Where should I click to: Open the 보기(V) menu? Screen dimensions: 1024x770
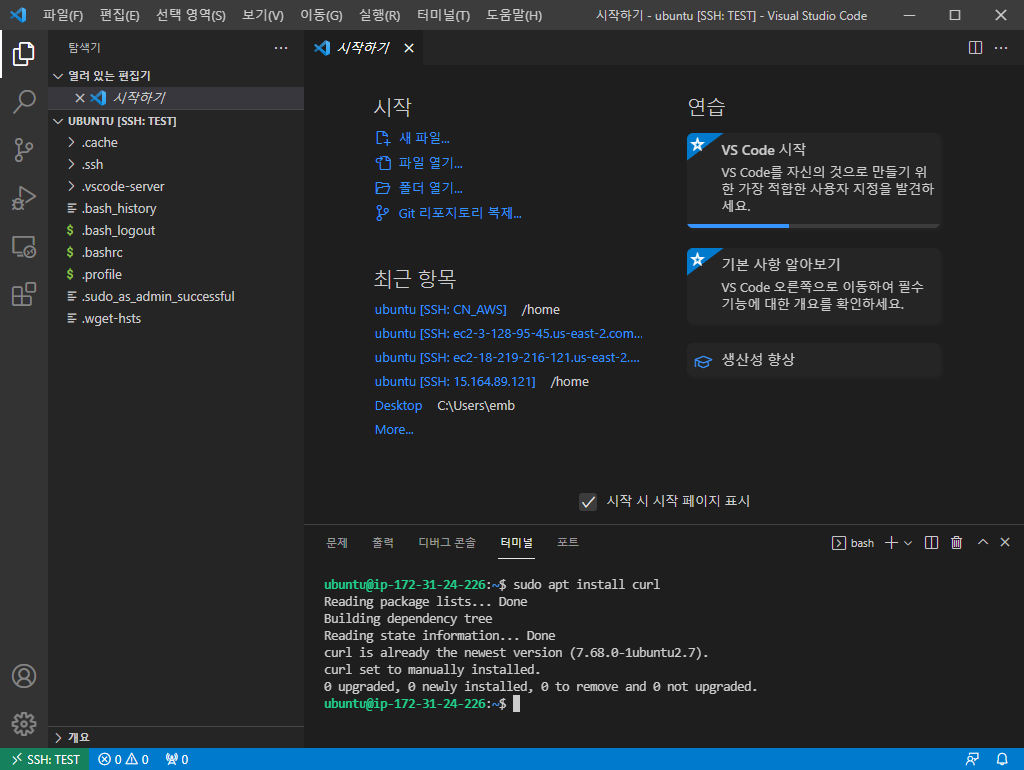click(x=263, y=15)
